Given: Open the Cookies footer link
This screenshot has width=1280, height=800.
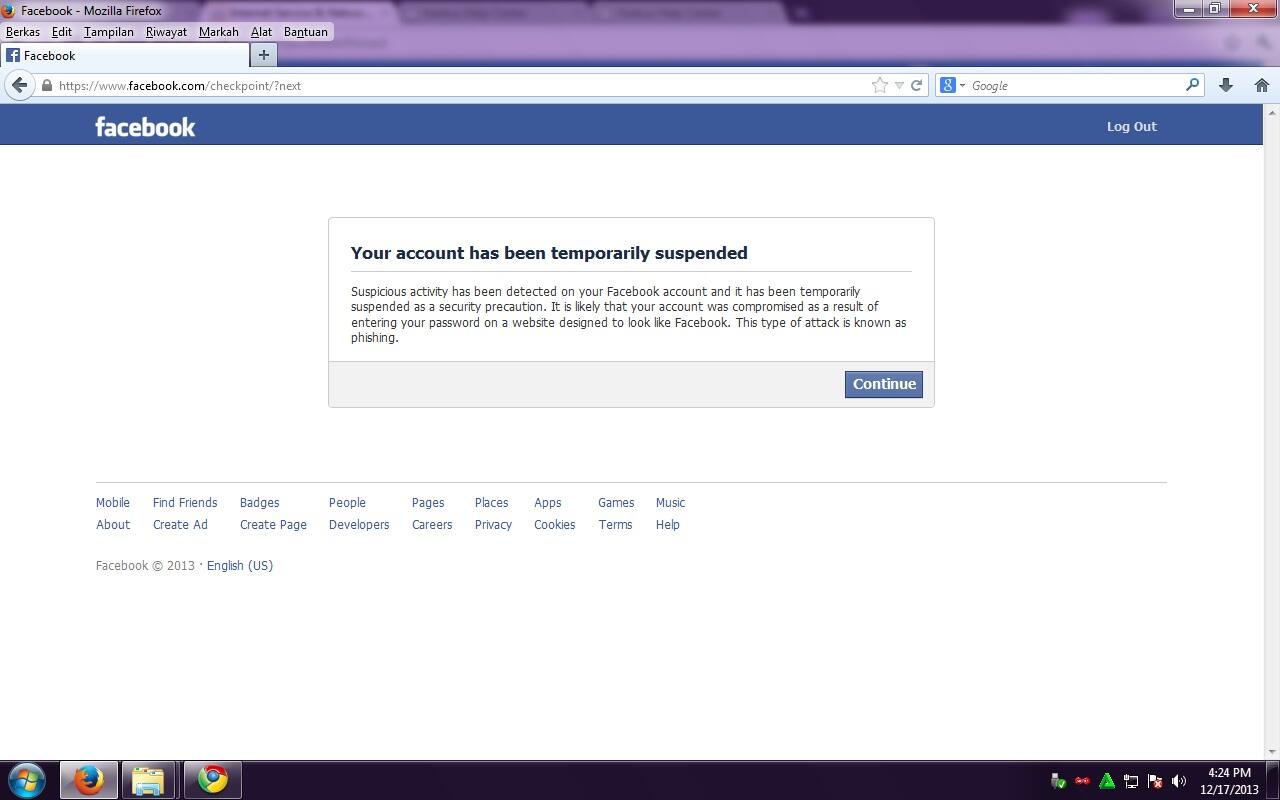Looking at the screenshot, I should pyautogui.click(x=555, y=525).
